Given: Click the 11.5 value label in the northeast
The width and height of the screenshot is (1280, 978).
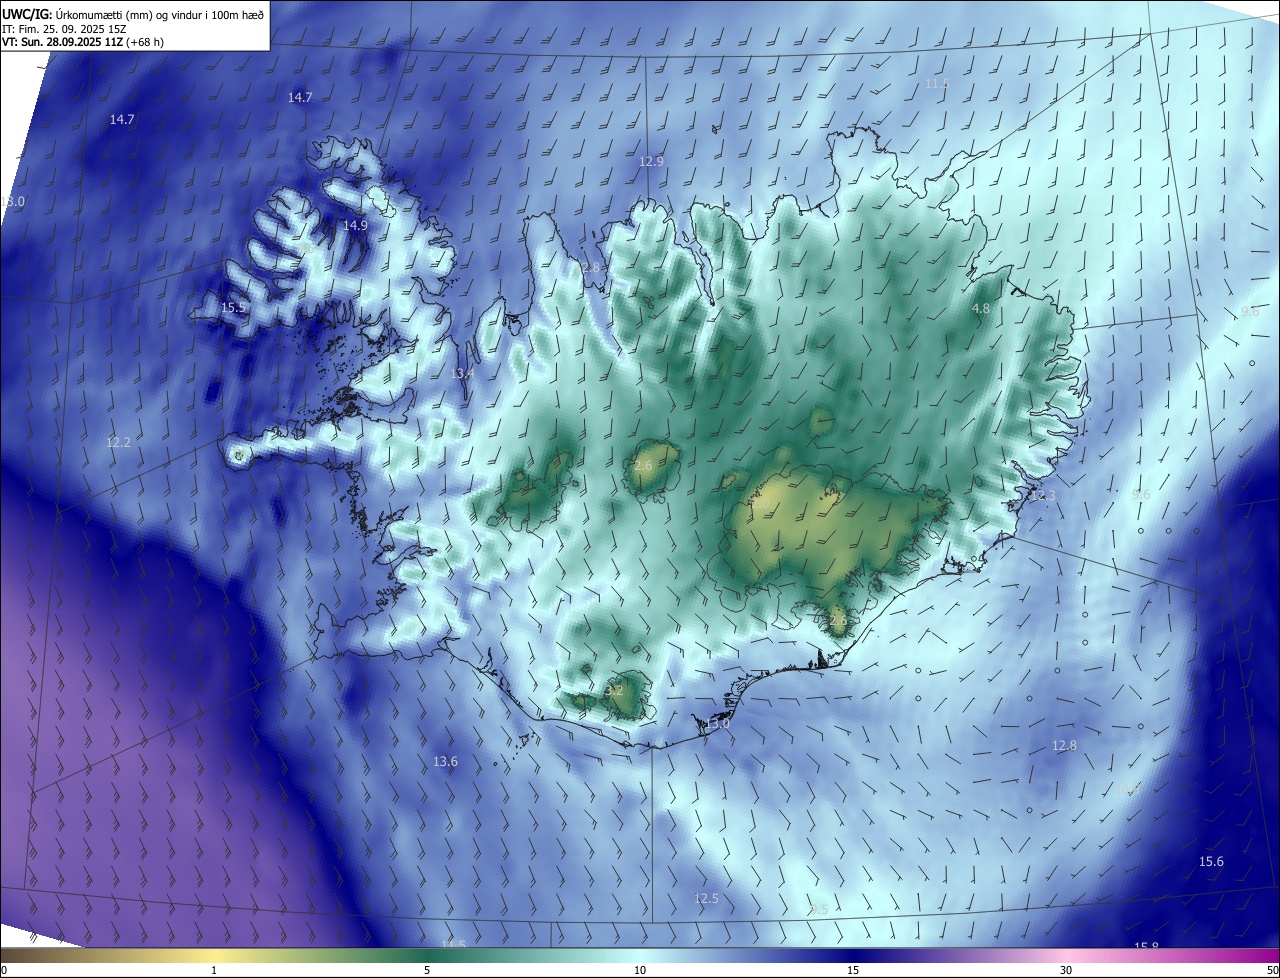Looking at the screenshot, I should 937,84.
